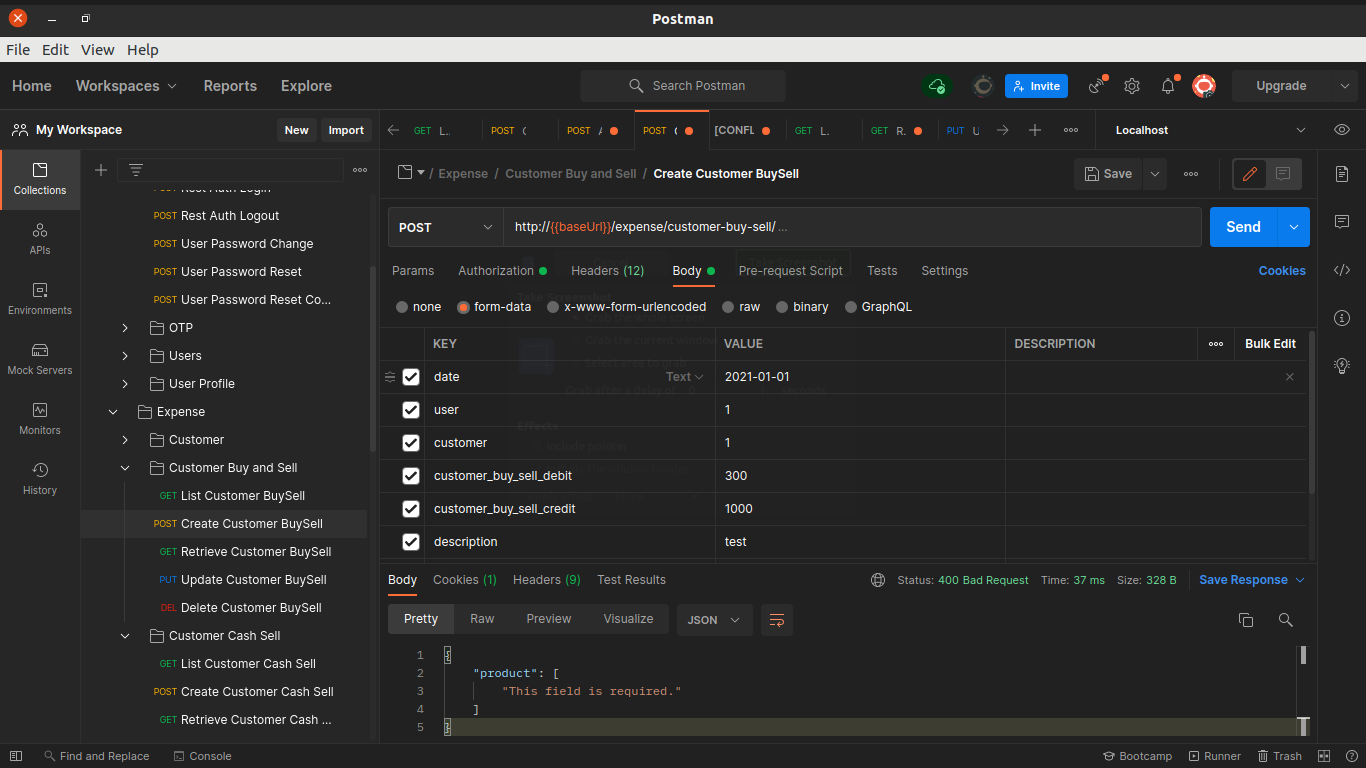The height and width of the screenshot is (768, 1366).
Task: Collapse the Customer Cash Sell folder
Action: pyautogui.click(x=125, y=636)
